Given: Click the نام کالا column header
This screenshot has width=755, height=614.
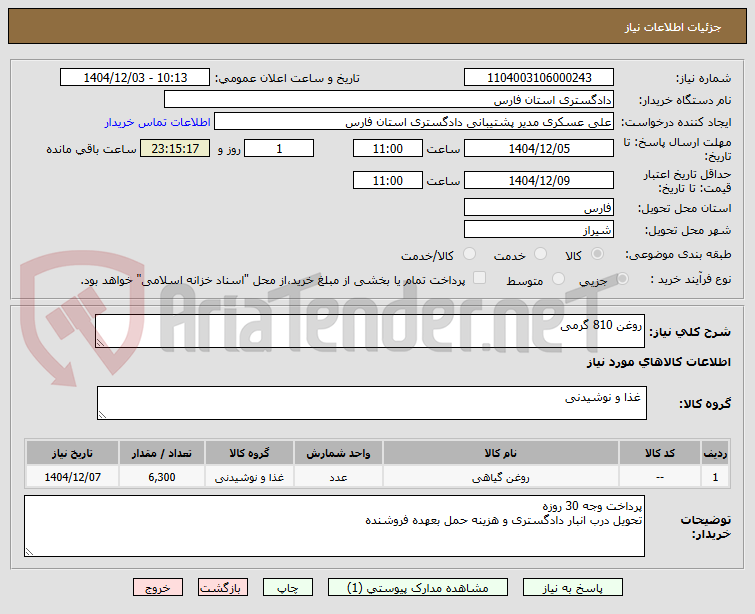Looking at the screenshot, I should click(501, 453).
